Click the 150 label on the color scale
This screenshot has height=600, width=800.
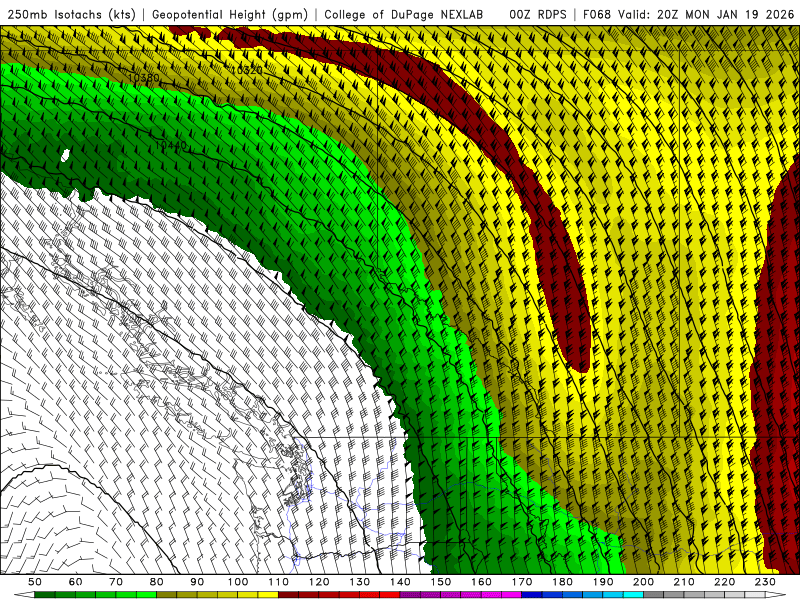(x=441, y=582)
